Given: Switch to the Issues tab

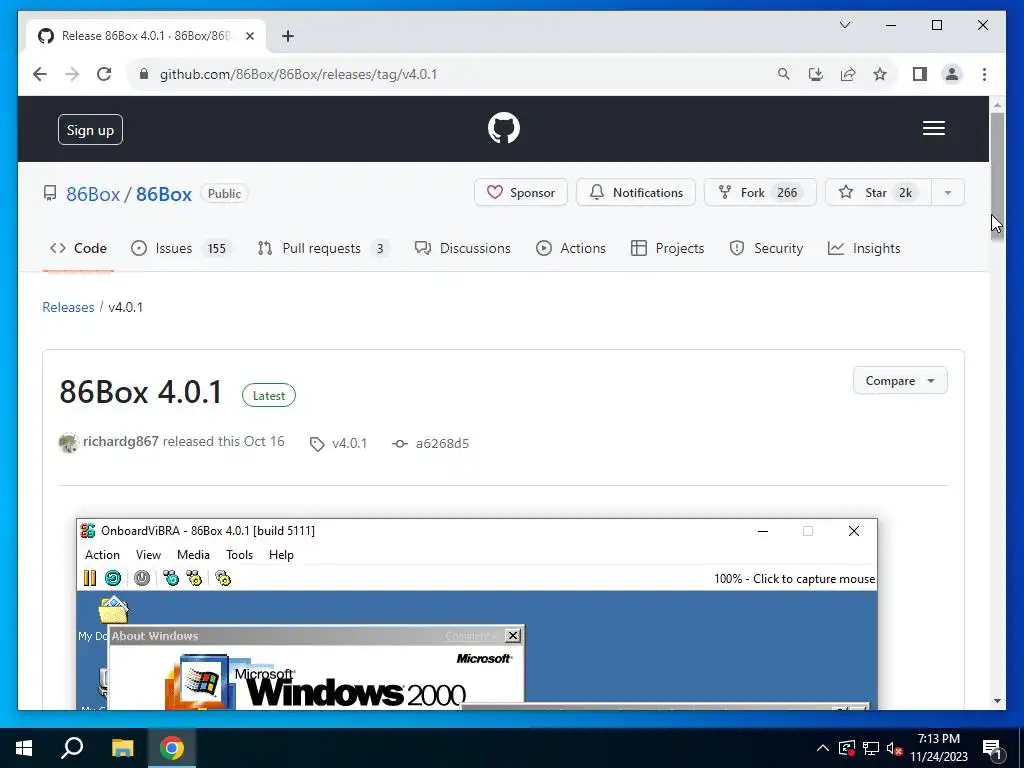Looking at the screenshot, I should click(180, 248).
